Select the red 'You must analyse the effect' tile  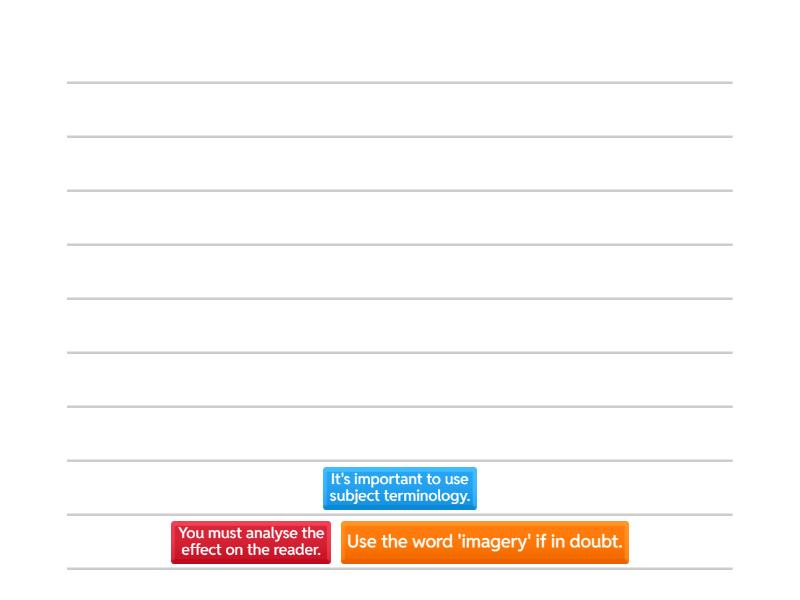click(250, 542)
